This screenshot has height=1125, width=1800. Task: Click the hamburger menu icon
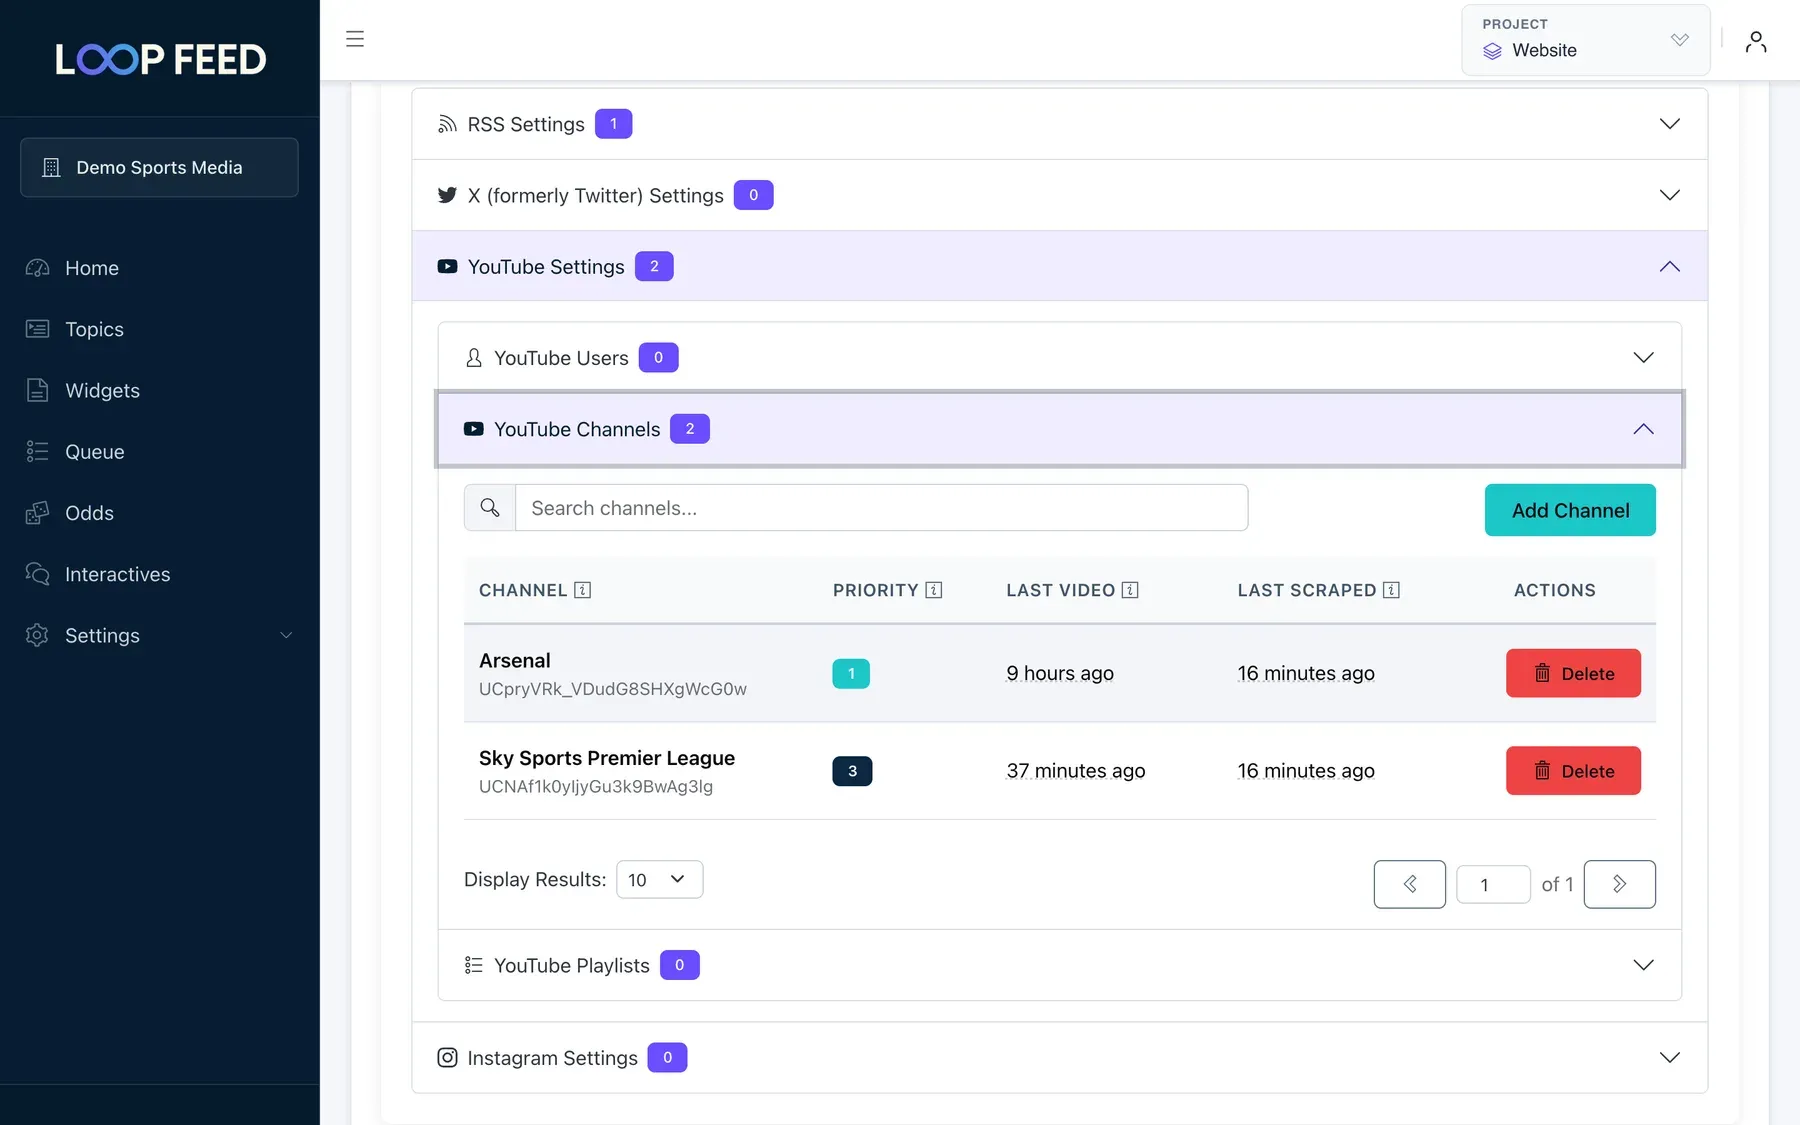[355, 39]
